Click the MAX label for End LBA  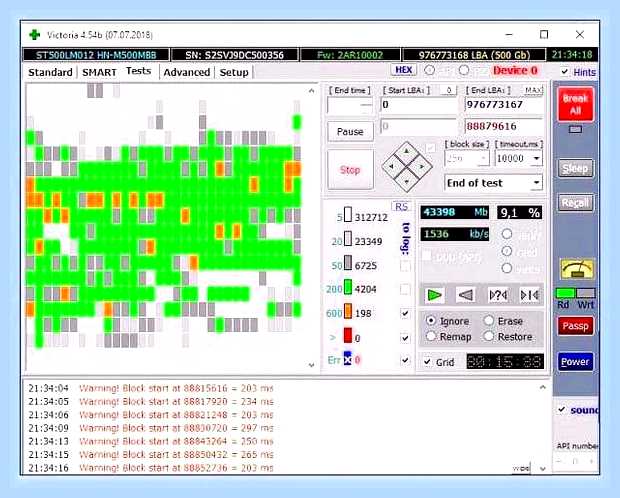[x=533, y=91]
